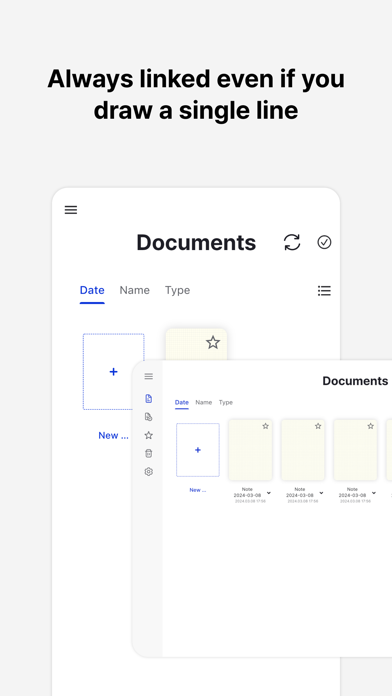The image size is (392, 696).
Task: Tap the circled checkmark select icon
Action: tap(324, 242)
